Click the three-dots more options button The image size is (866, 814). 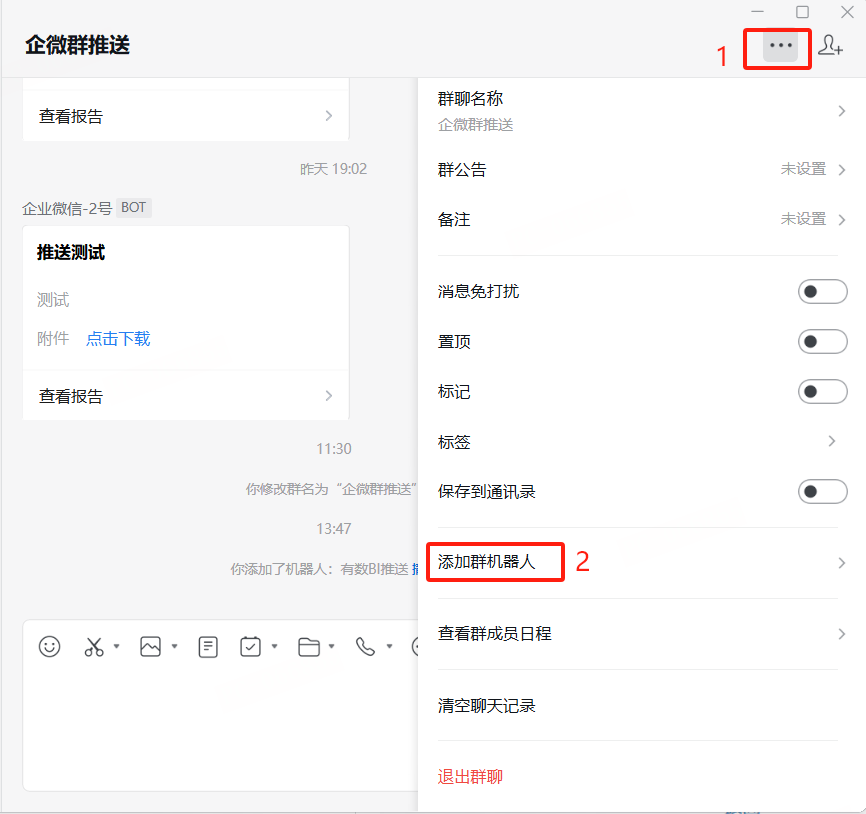[x=780, y=46]
